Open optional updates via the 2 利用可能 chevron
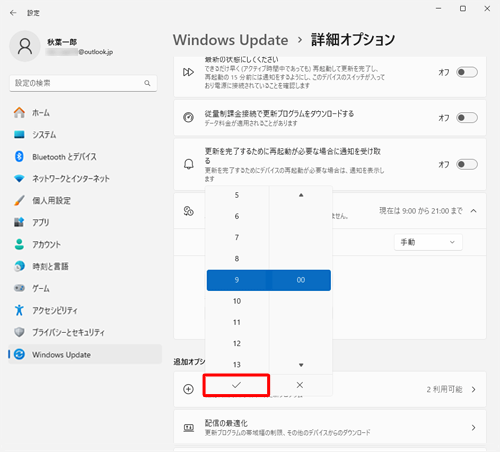 click(473, 389)
